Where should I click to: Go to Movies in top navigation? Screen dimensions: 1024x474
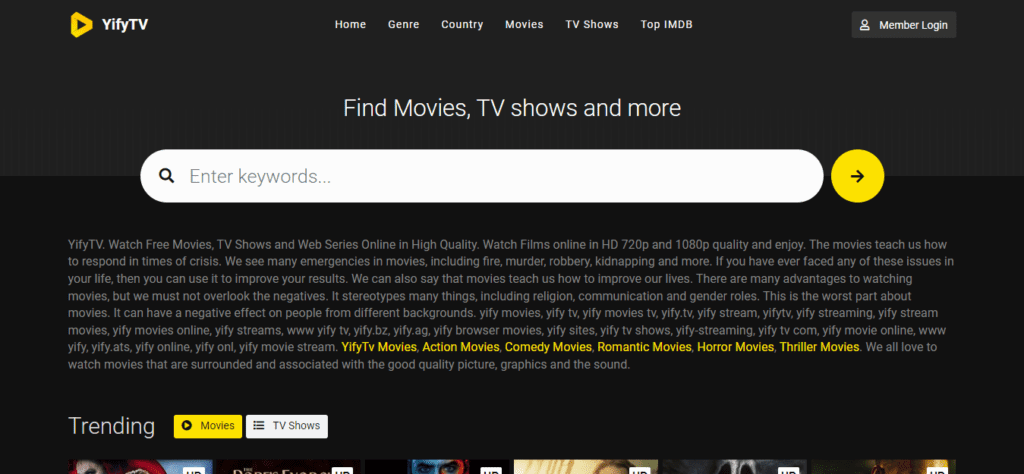point(524,25)
